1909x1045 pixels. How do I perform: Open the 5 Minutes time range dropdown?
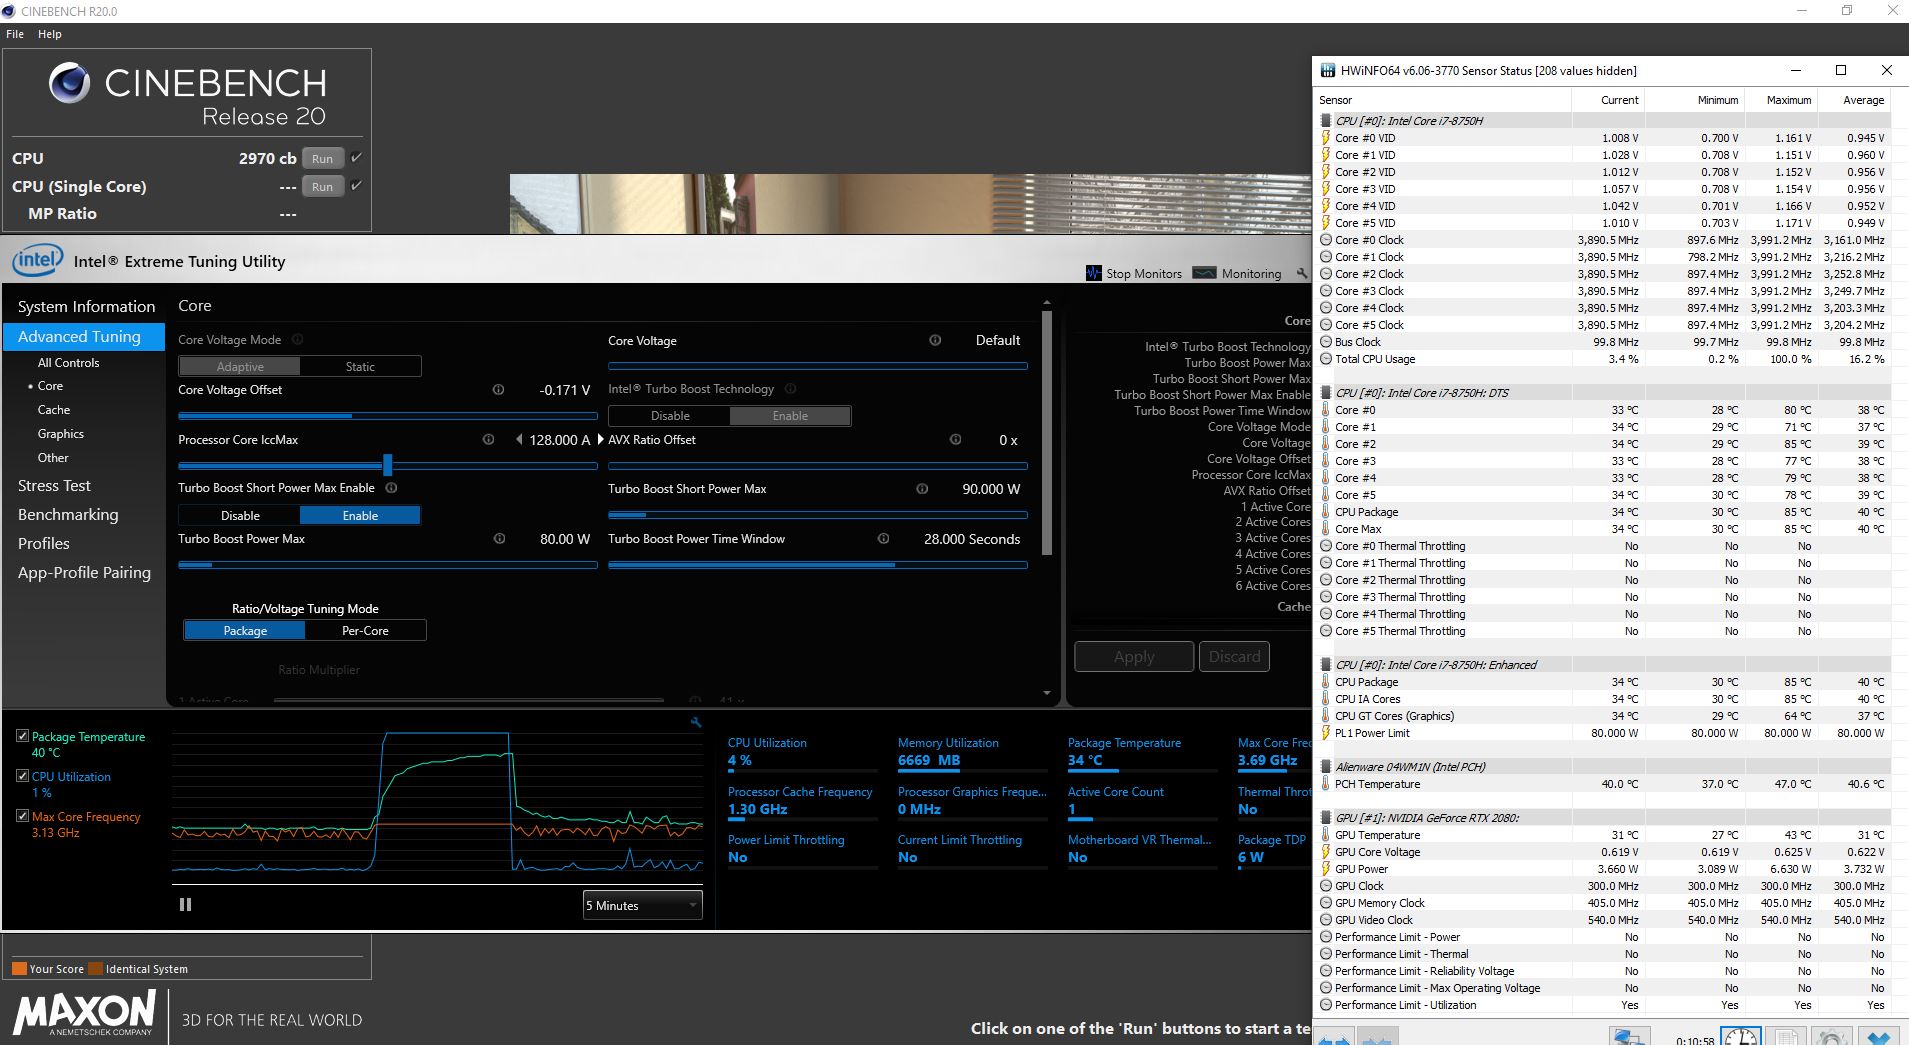pos(642,905)
